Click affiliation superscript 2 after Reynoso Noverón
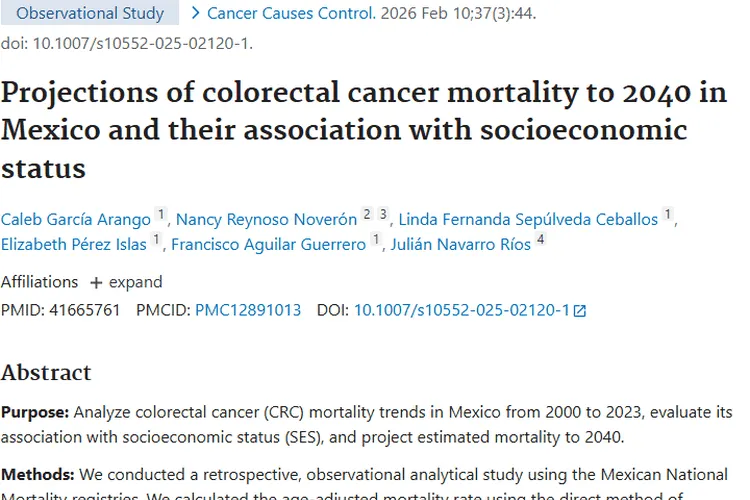This screenshot has width=750, height=500. point(367,215)
